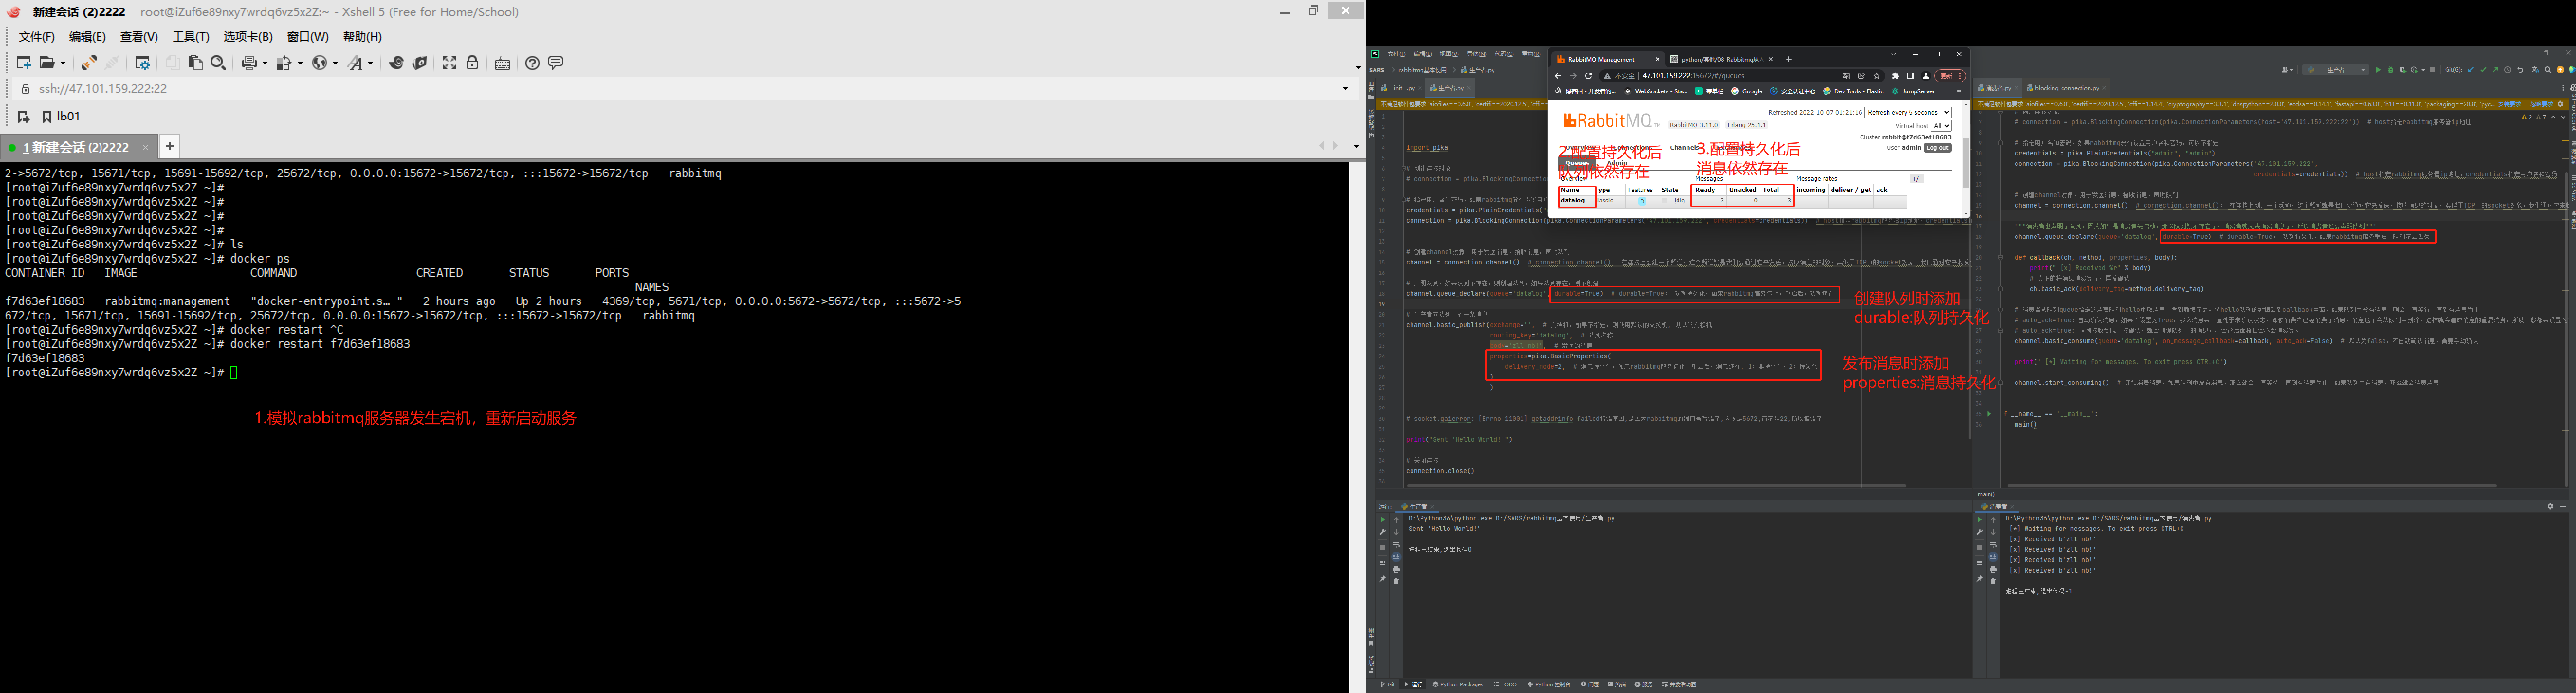Open 'Refresh every 5 seconds' dropdown in RabbitMQ
The height and width of the screenshot is (693, 2576).
(1908, 113)
